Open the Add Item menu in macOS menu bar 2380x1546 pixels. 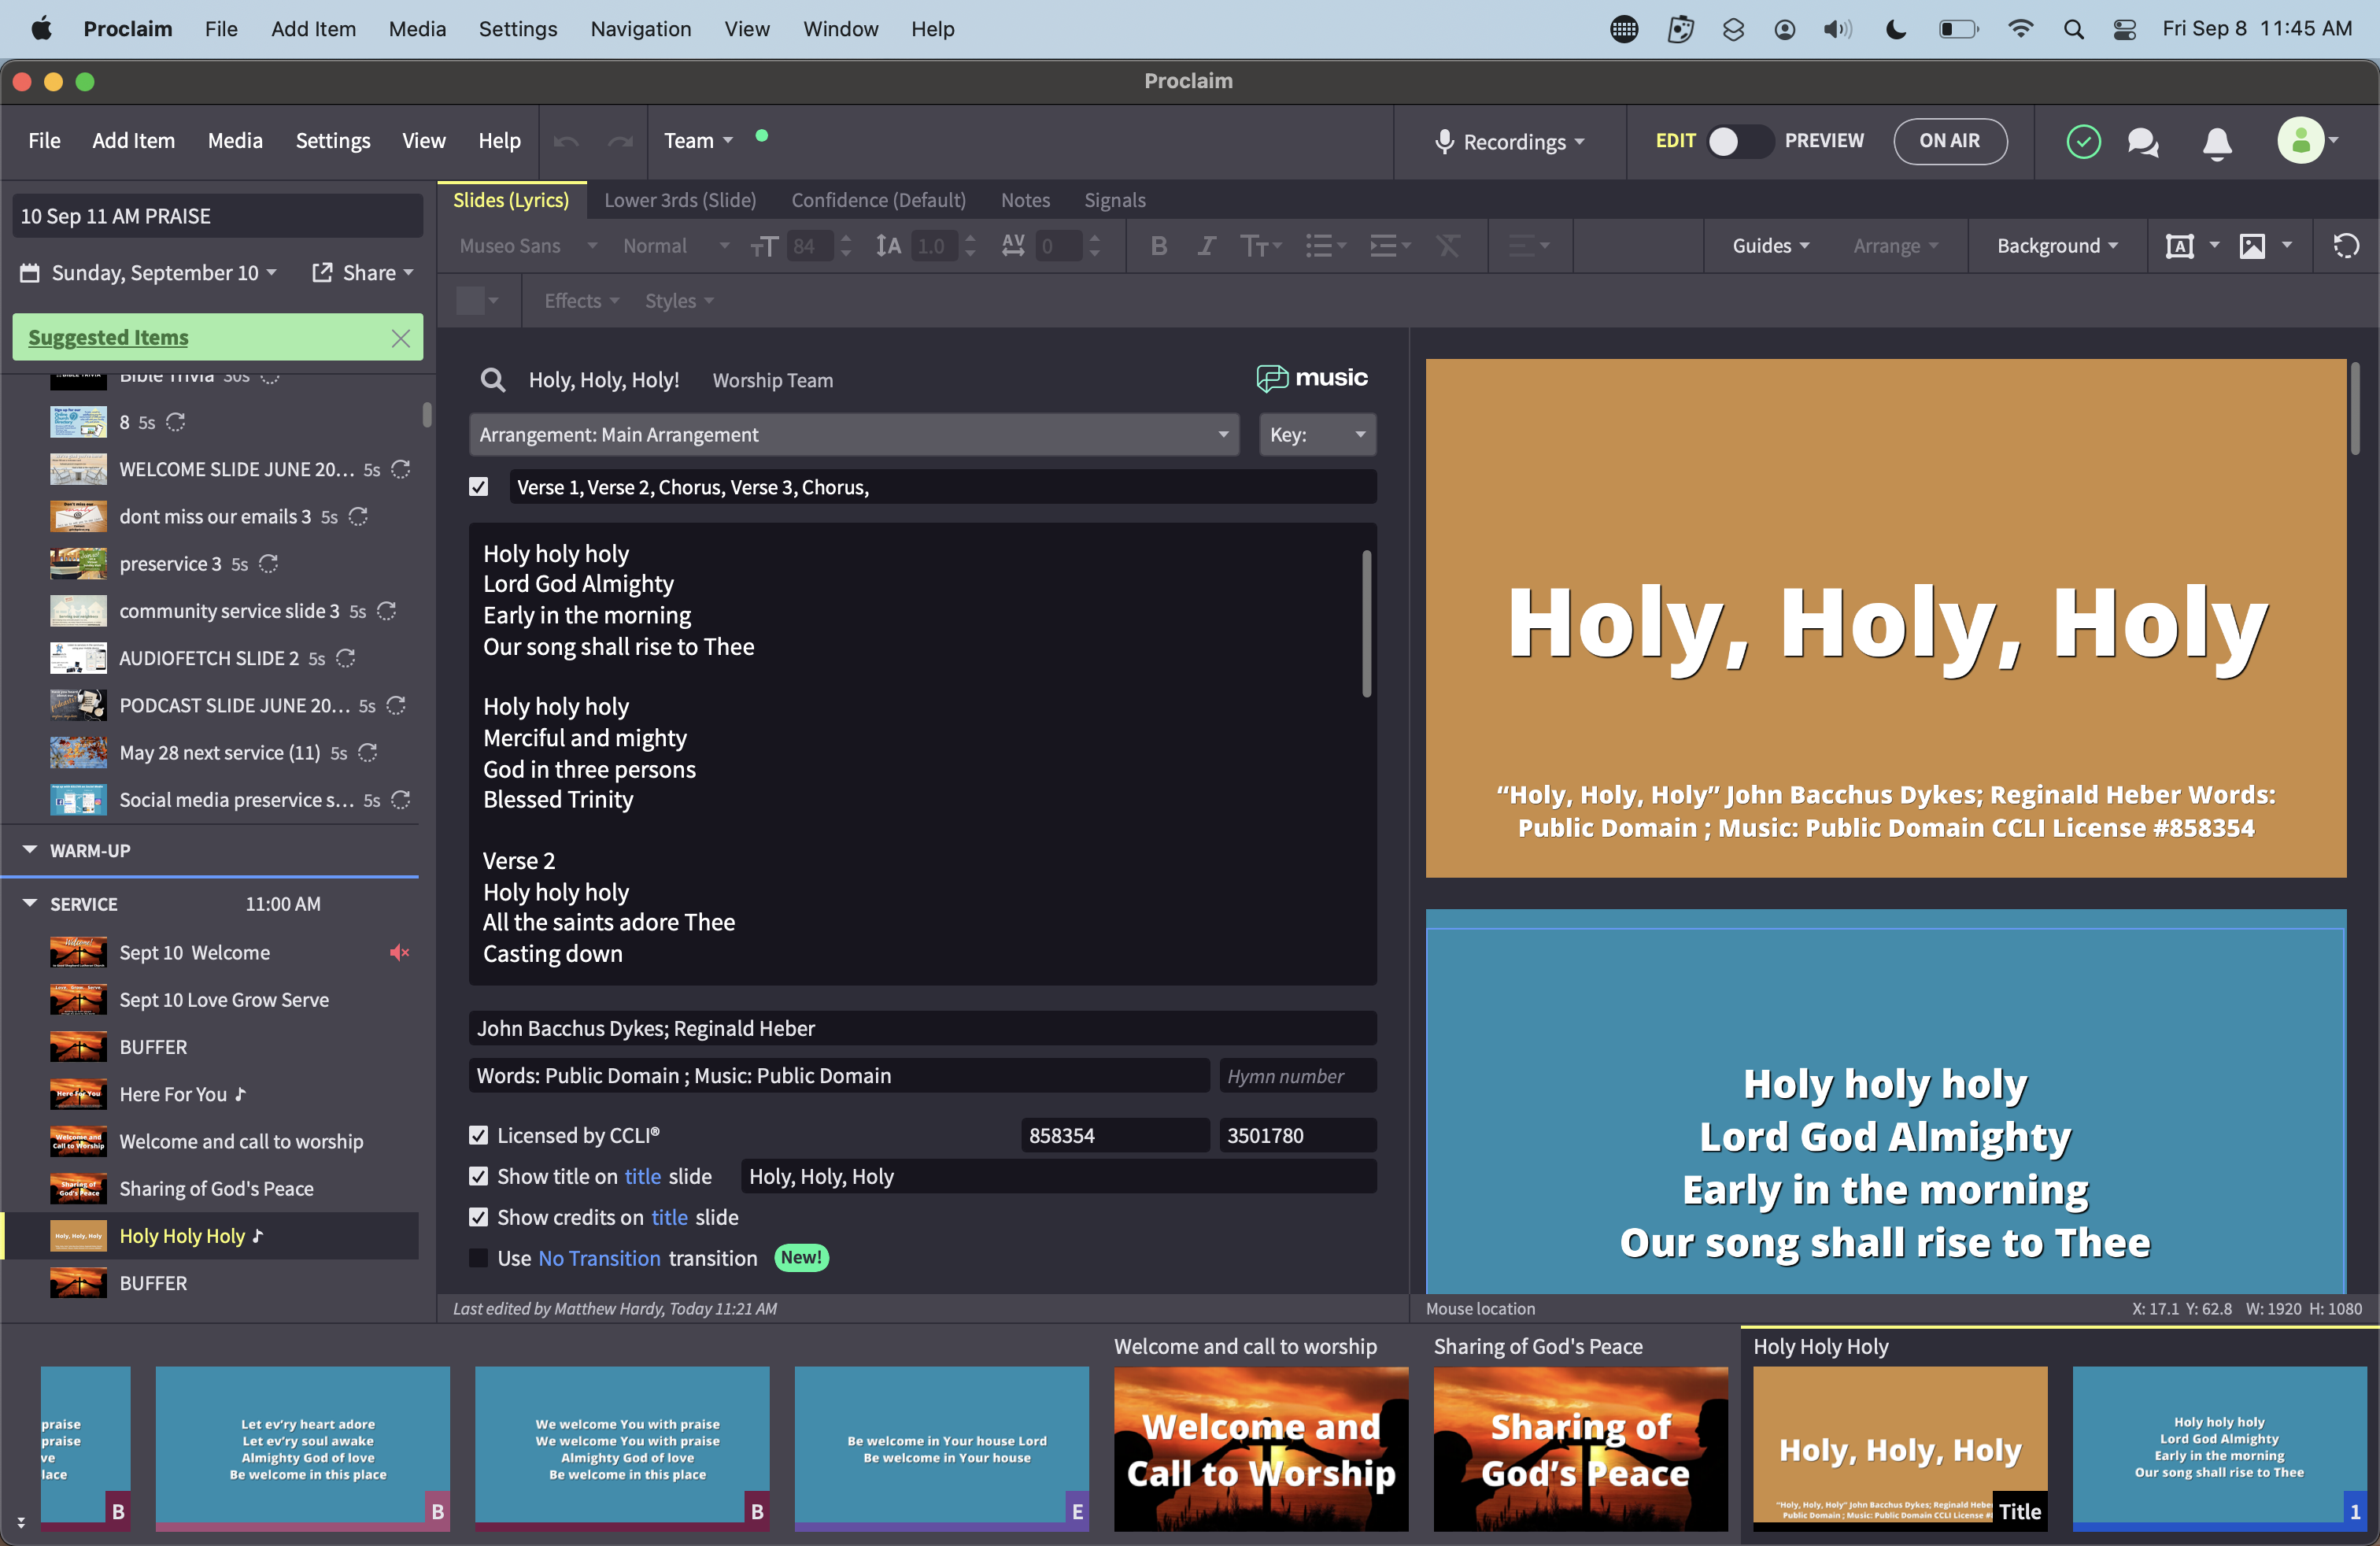313,29
